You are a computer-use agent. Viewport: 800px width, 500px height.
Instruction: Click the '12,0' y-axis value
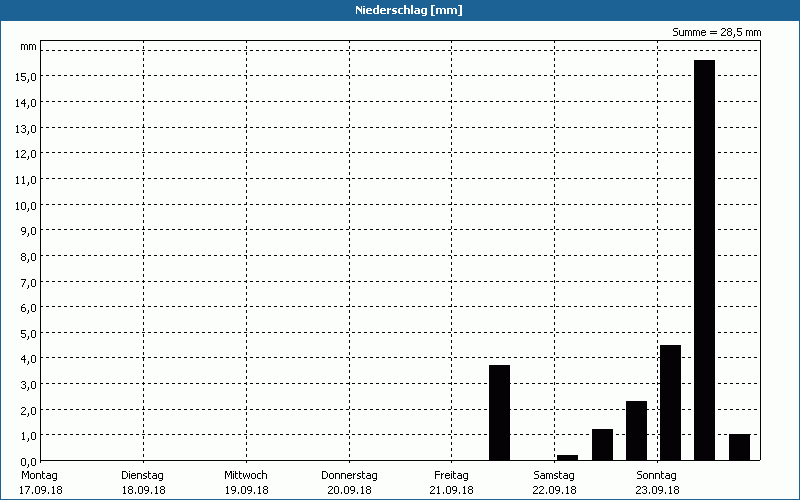(x=26, y=154)
